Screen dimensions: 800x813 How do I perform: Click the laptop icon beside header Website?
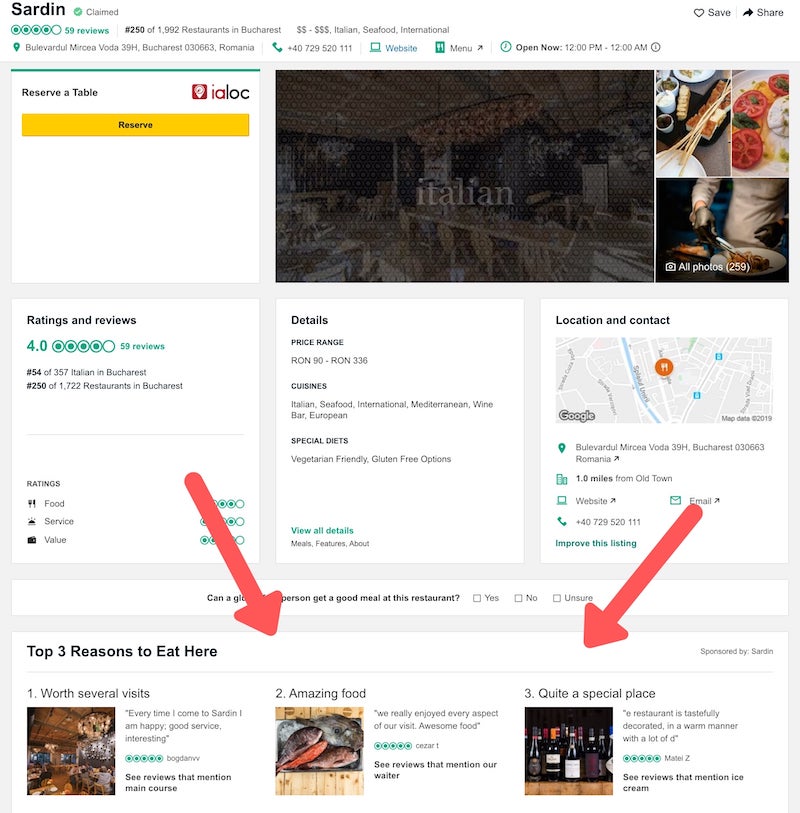(375, 48)
